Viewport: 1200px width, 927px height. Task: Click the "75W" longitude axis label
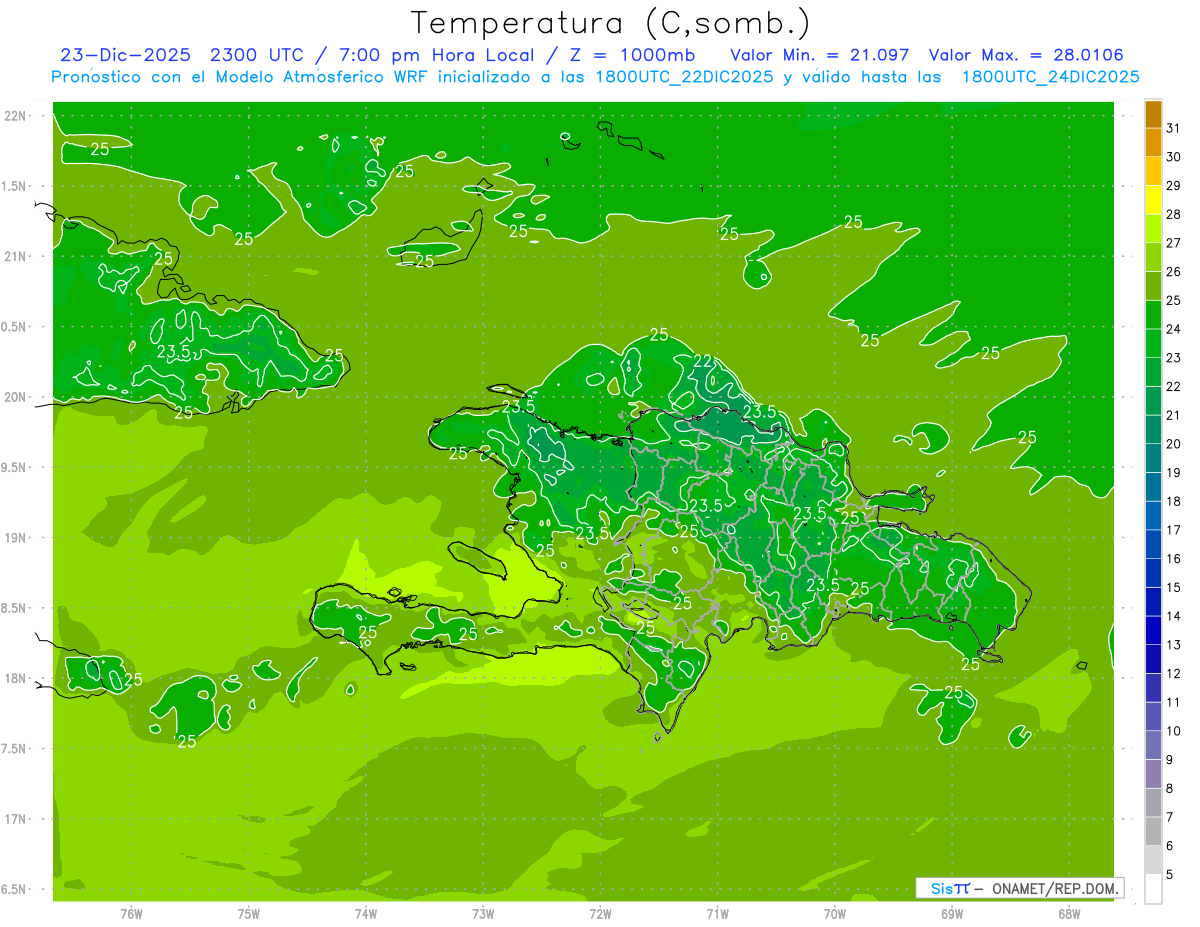point(249,914)
